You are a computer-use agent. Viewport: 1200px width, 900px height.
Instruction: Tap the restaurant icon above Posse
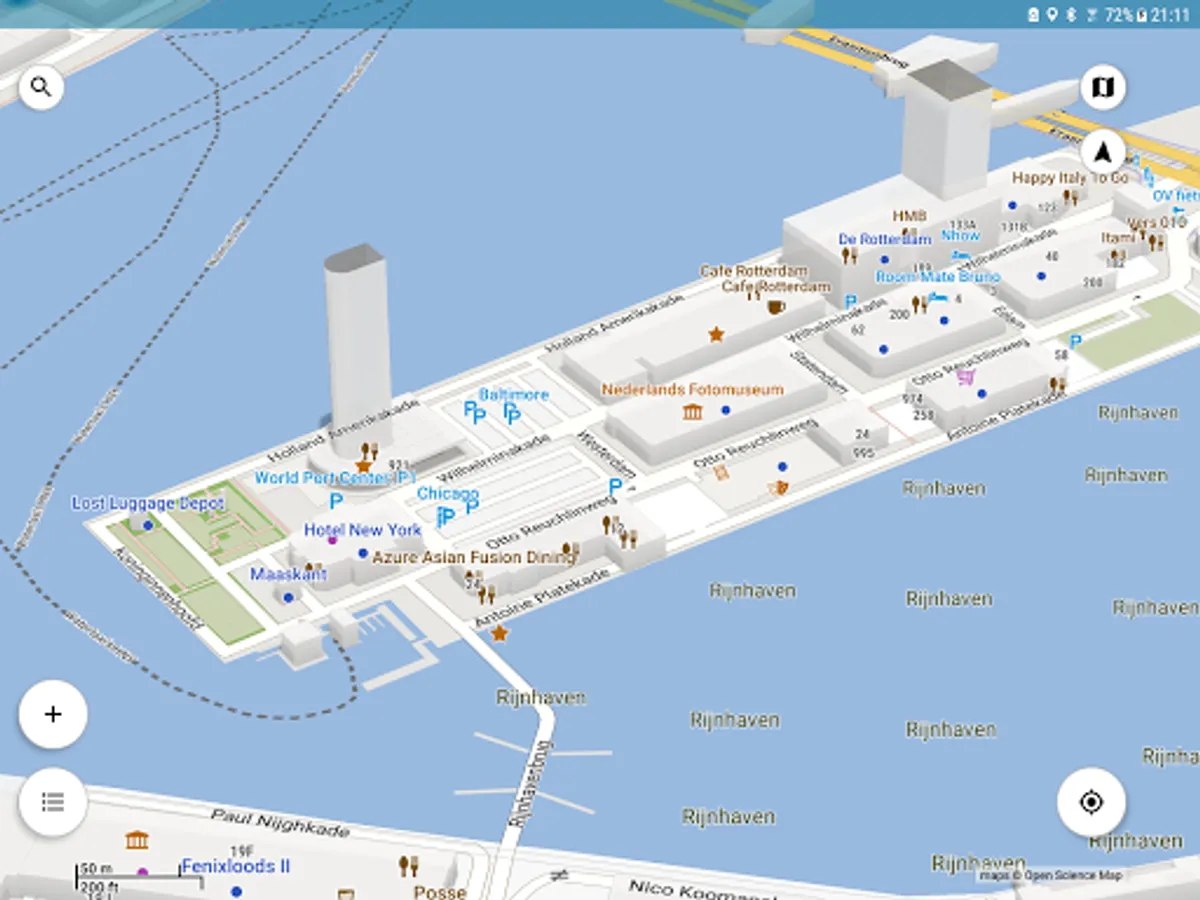(408, 866)
